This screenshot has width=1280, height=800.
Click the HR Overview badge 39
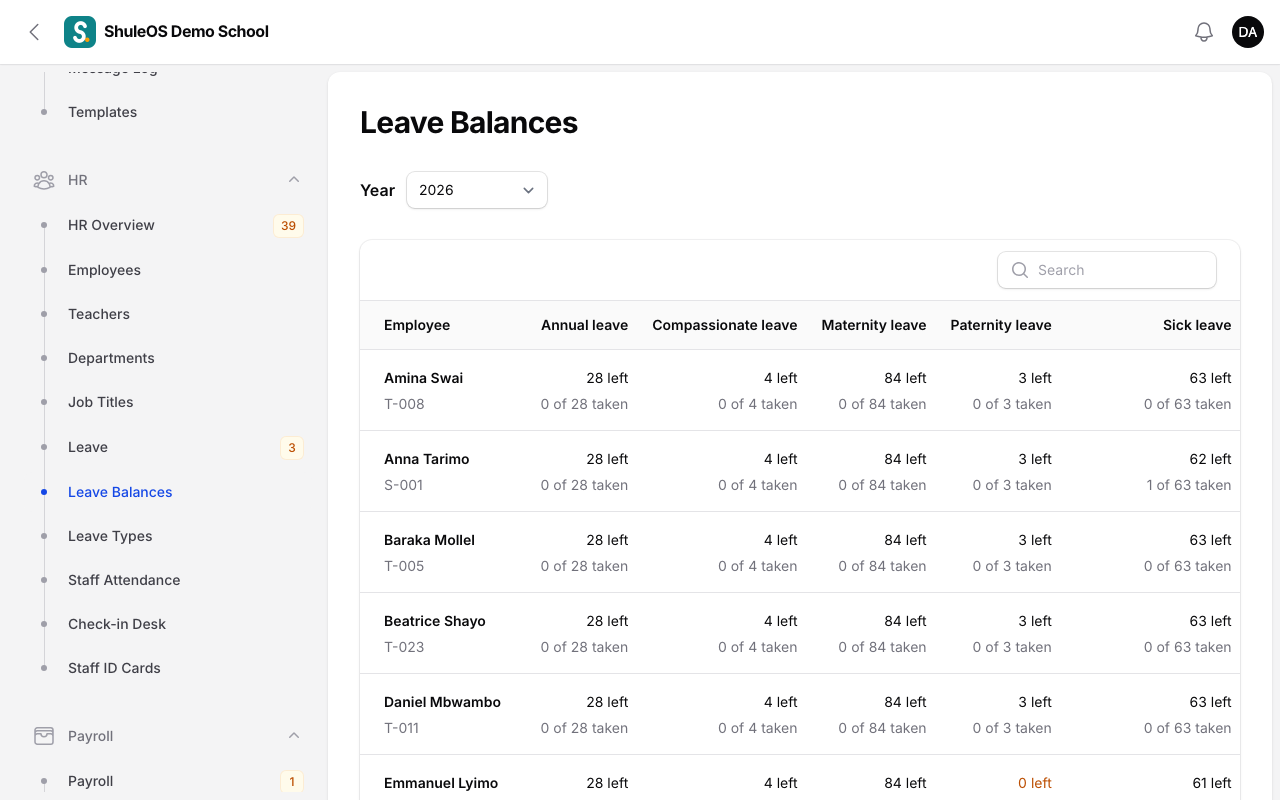pos(288,226)
